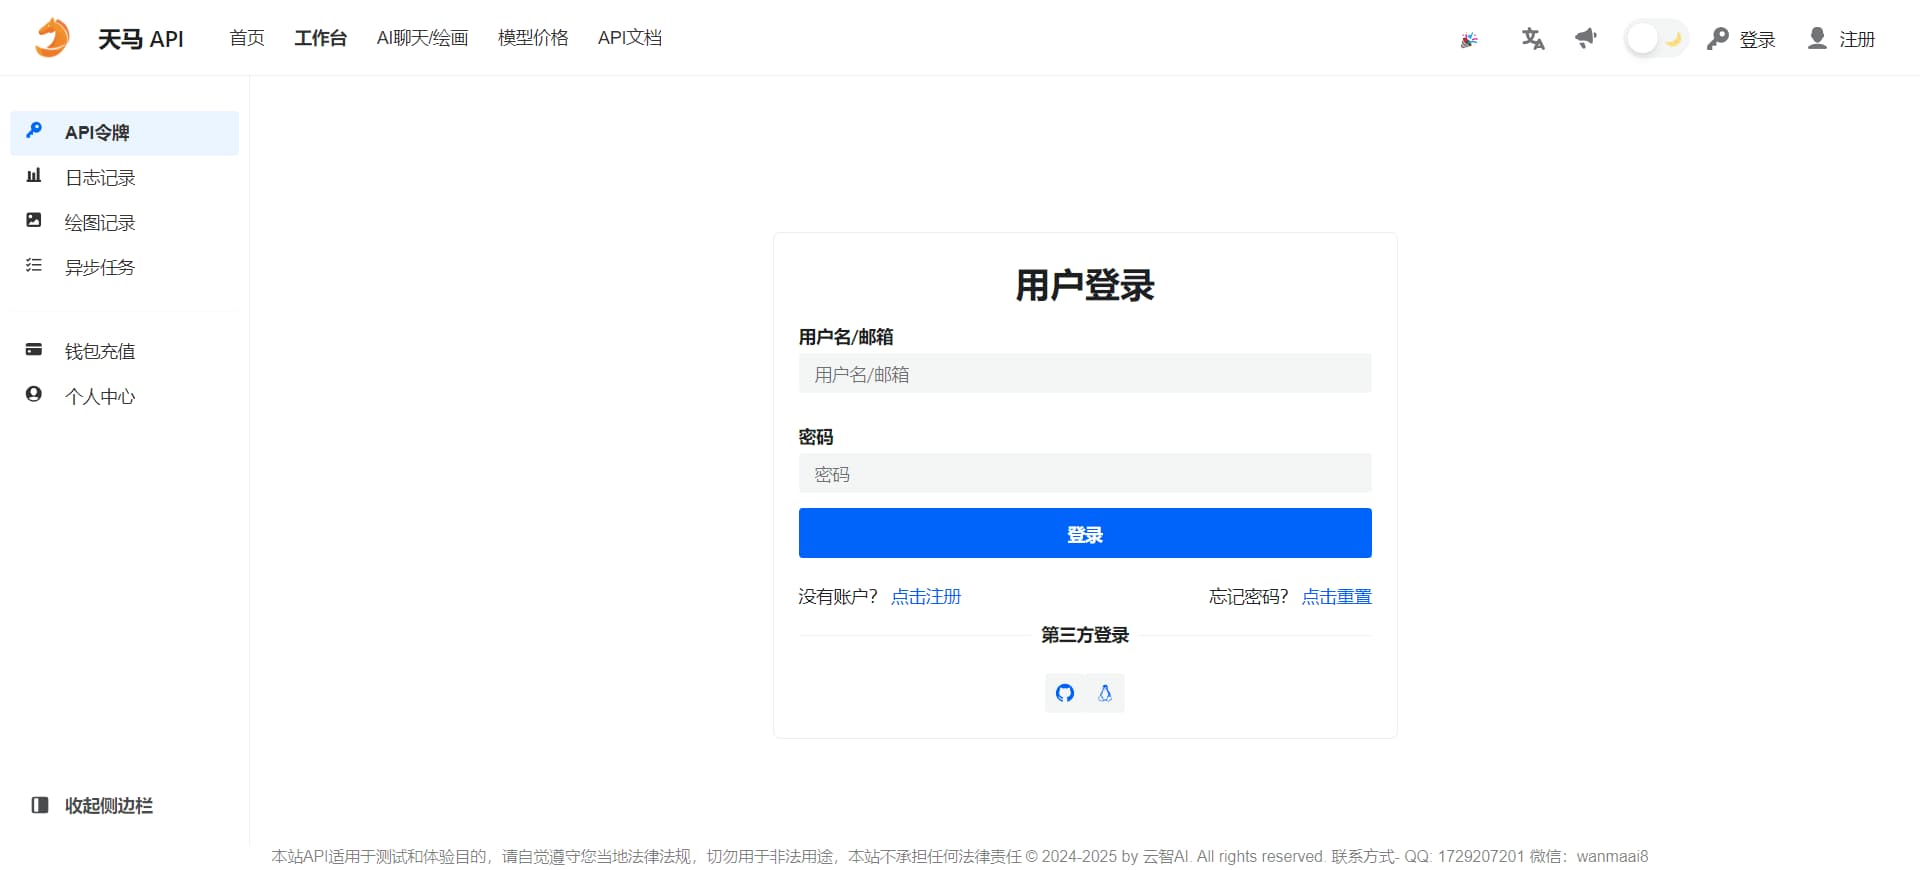The image size is (1920, 870).
Task: Sign in with GitHub icon
Action: tap(1065, 693)
